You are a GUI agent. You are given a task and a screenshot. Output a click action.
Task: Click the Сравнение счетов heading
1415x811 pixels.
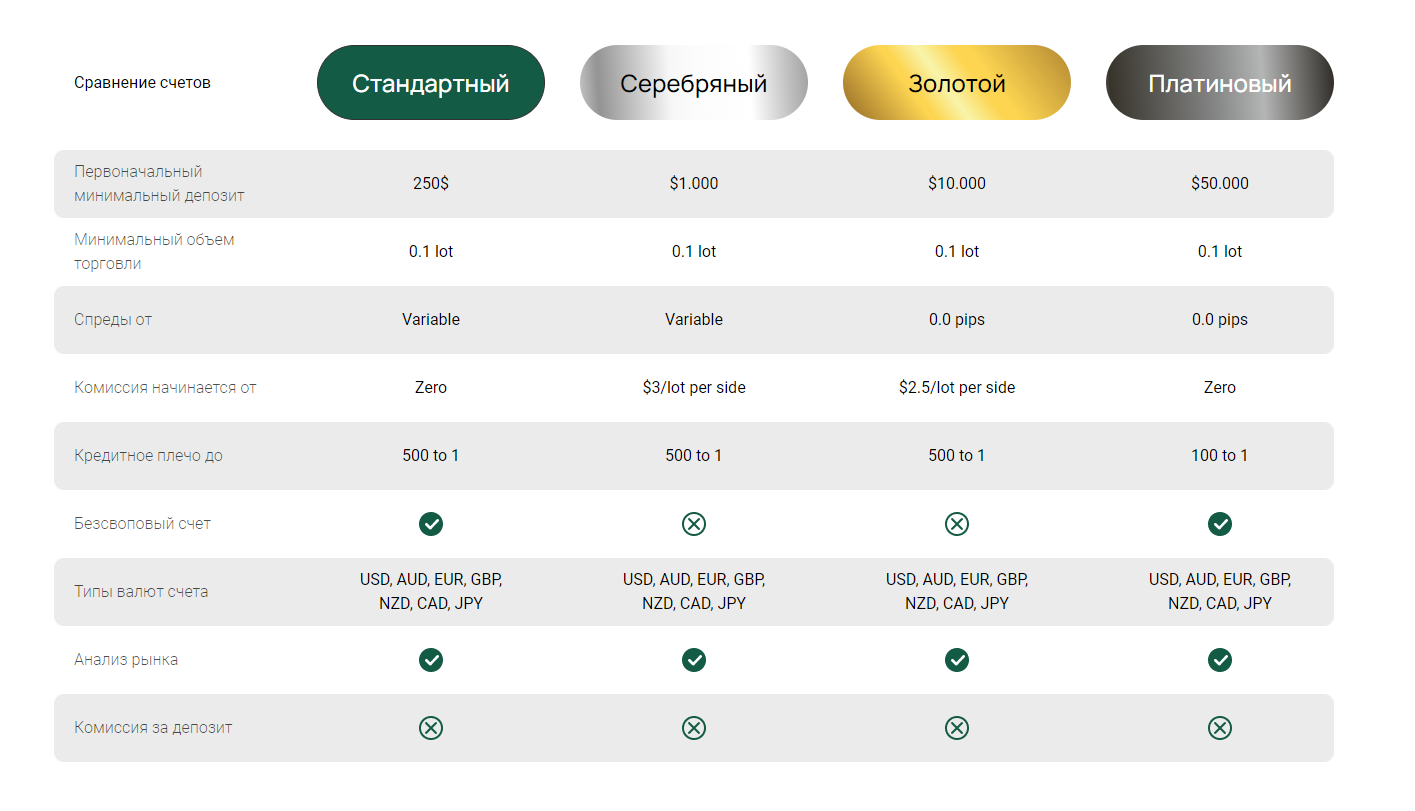click(142, 83)
